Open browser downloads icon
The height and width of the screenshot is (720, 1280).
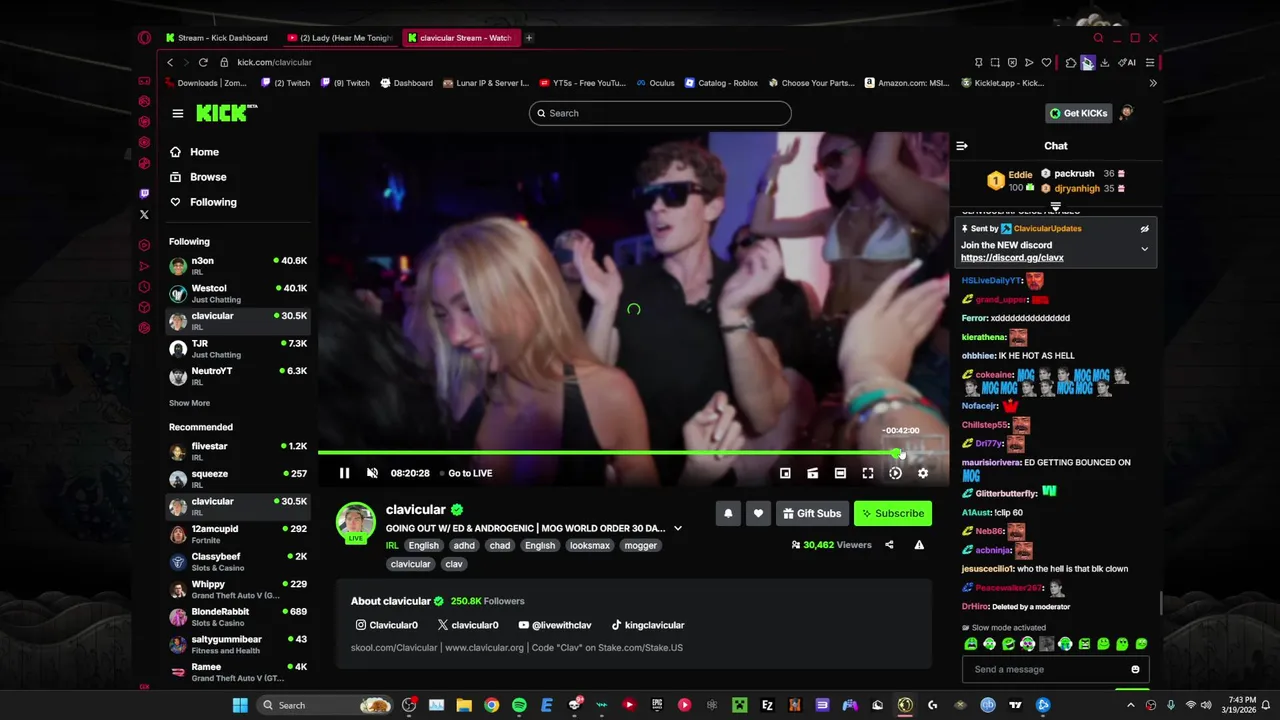click(1104, 62)
